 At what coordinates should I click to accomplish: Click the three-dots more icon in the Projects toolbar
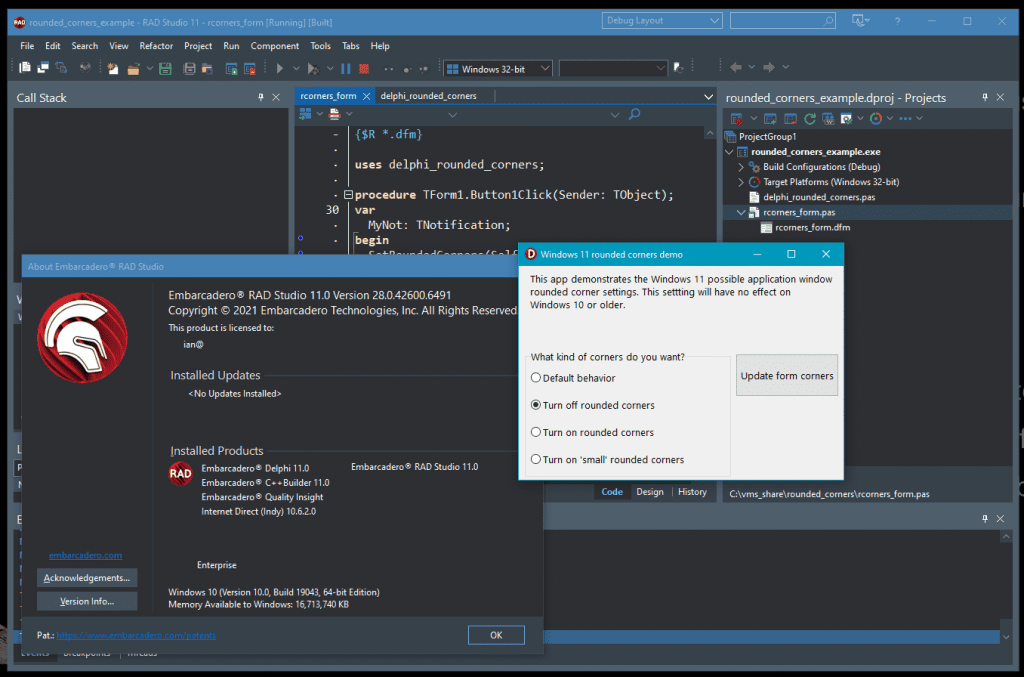[905, 118]
